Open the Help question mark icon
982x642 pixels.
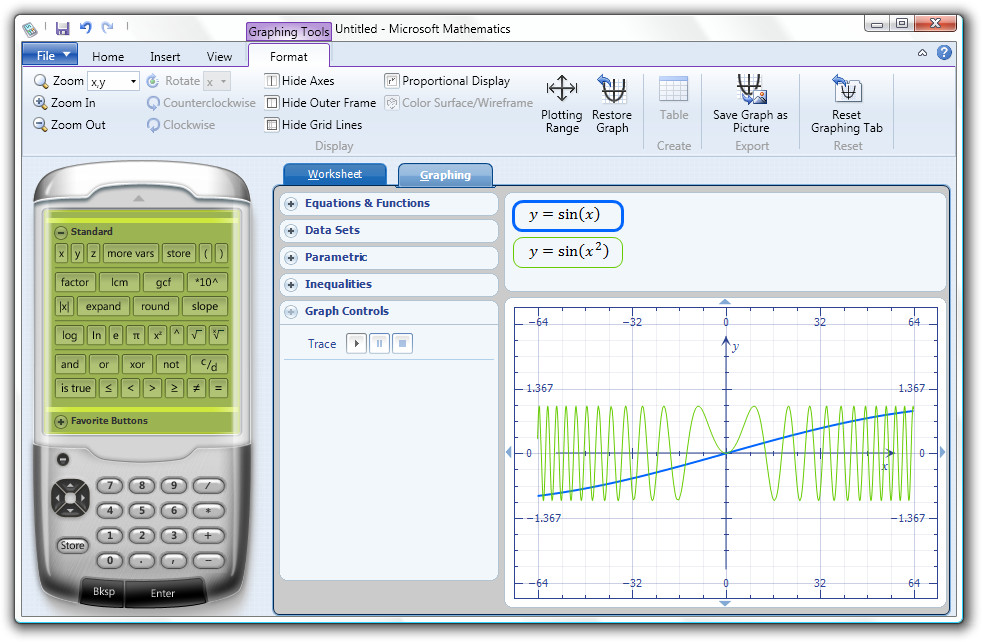(944, 53)
